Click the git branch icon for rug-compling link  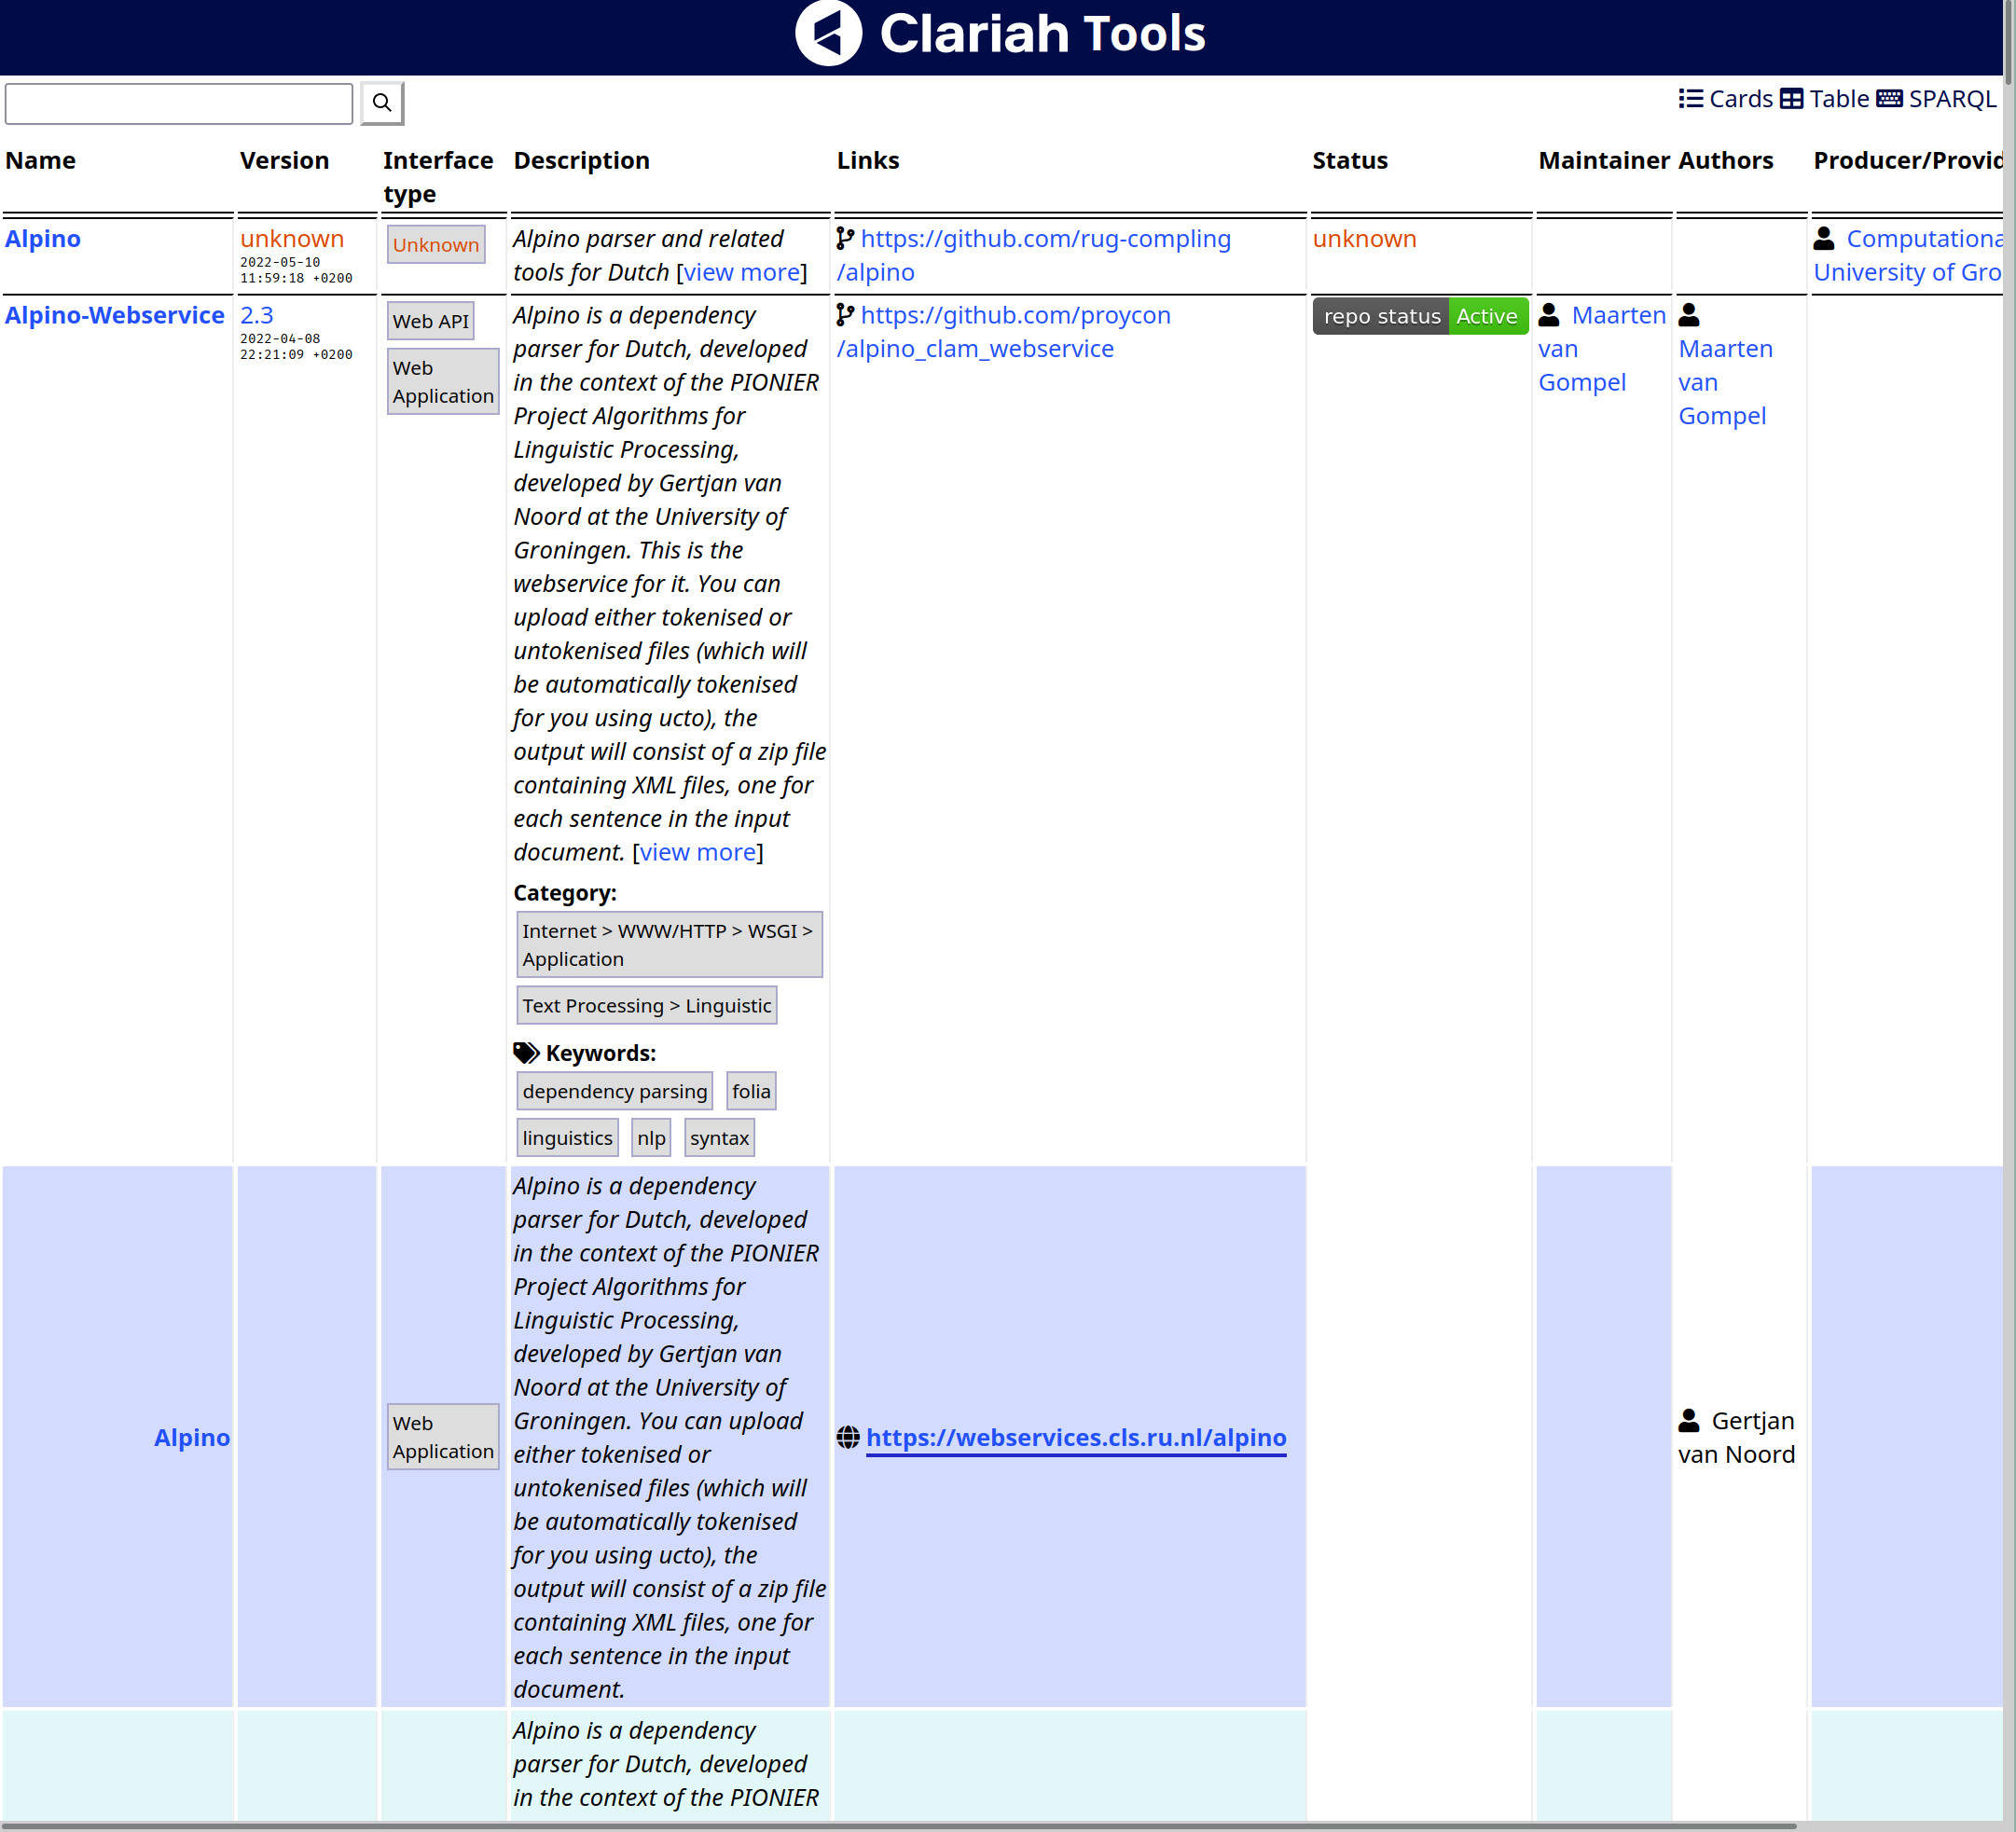845,238
